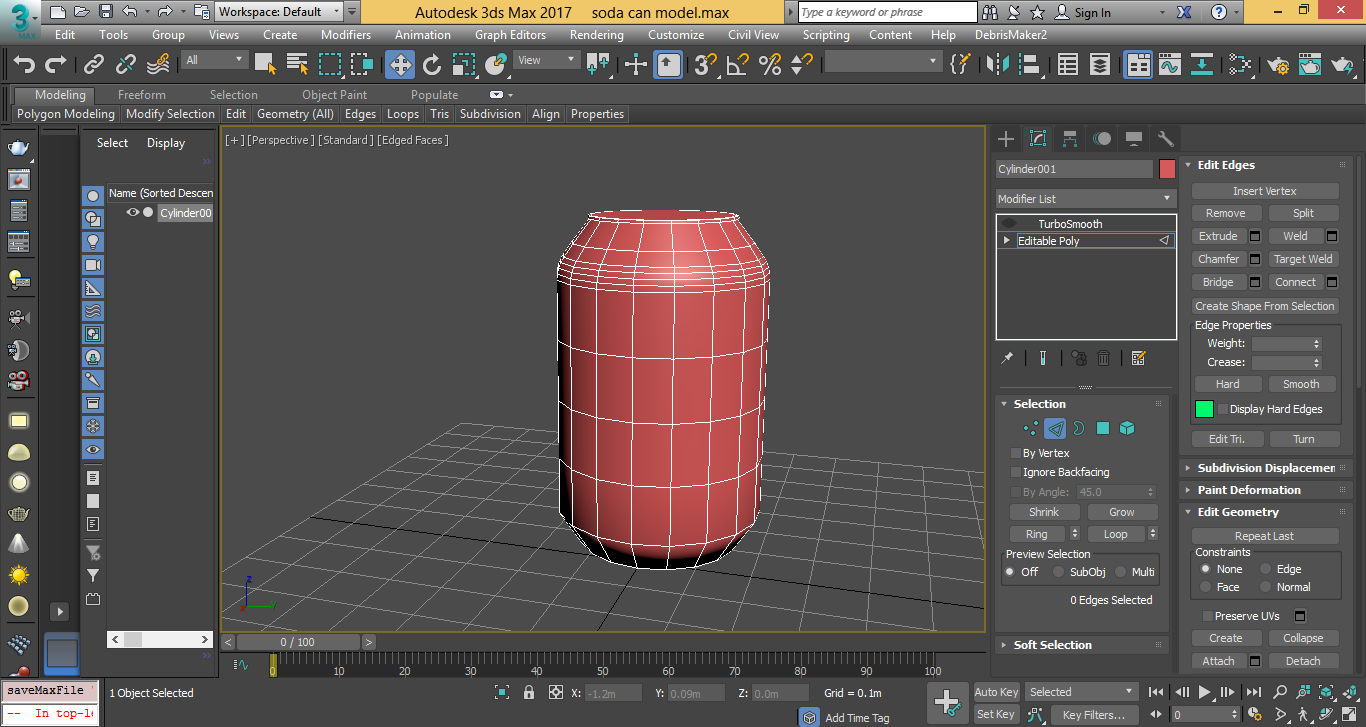Click the Pin Stack icon
The width and height of the screenshot is (1366, 727).
pyautogui.click(x=1008, y=358)
